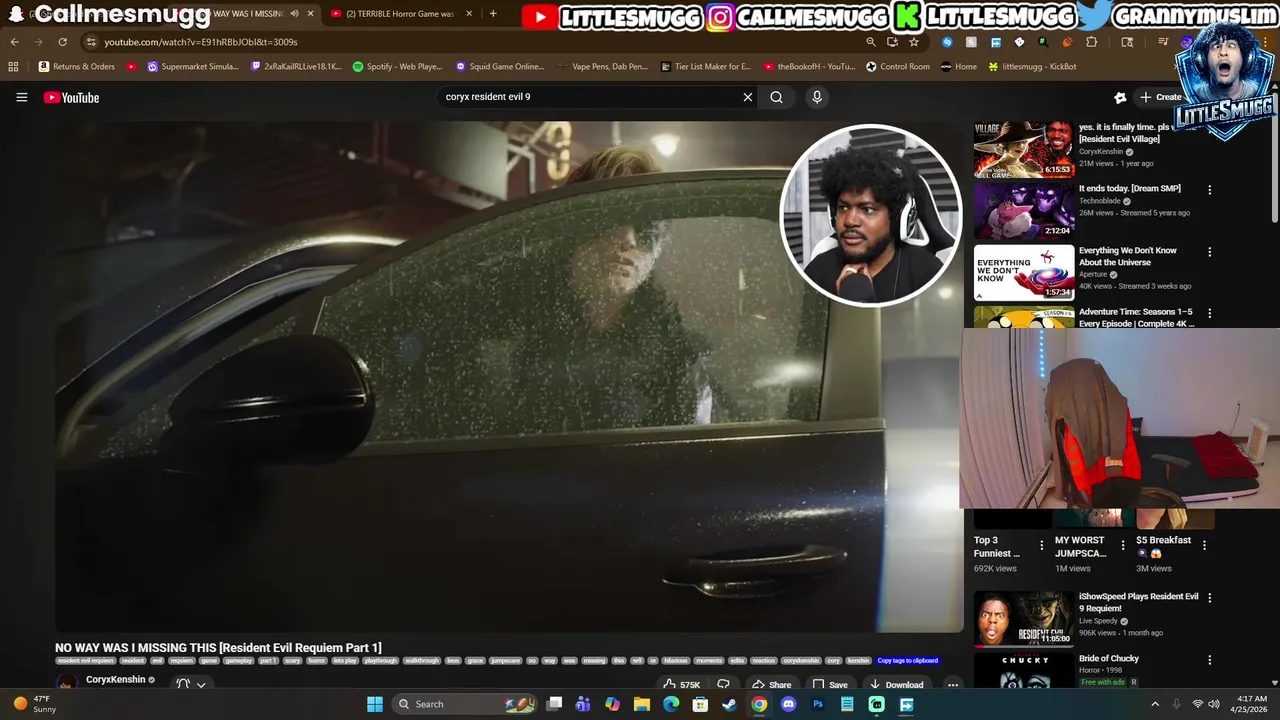The image size is (1280, 720).
Task: Like the video showing 575K likes
Action: 681,685
